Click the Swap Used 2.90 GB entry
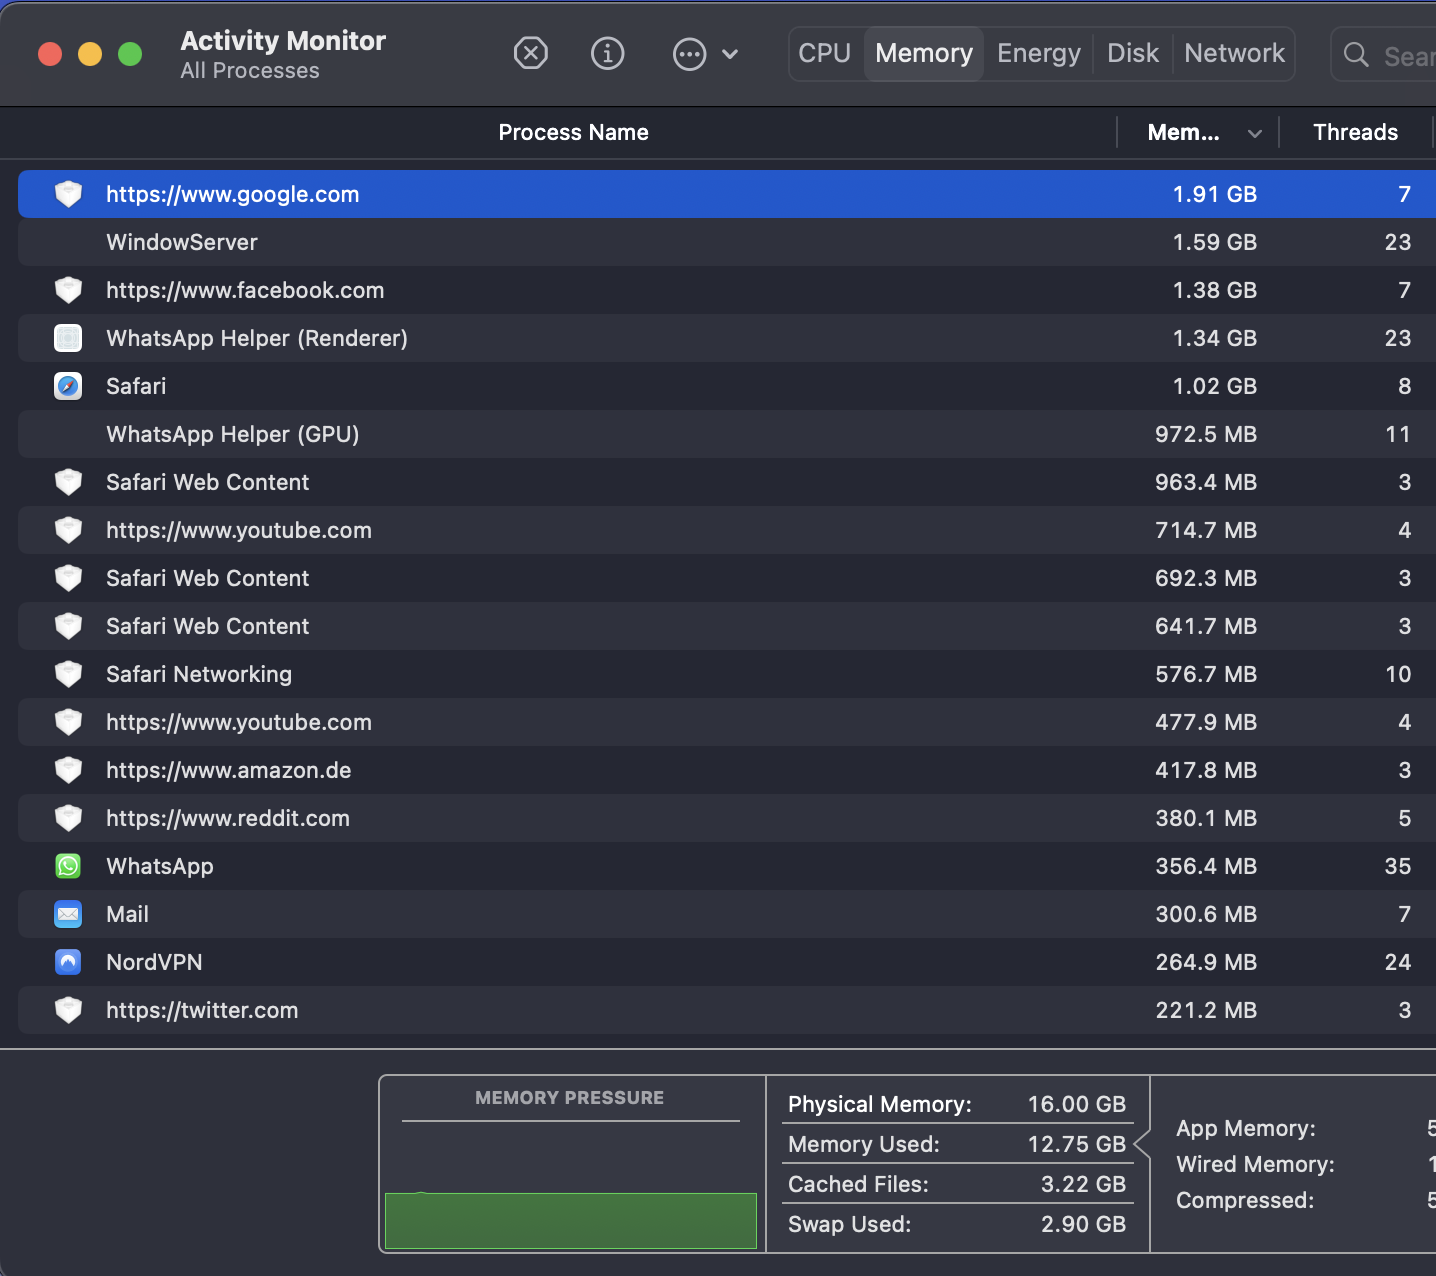 point(957,1224)
